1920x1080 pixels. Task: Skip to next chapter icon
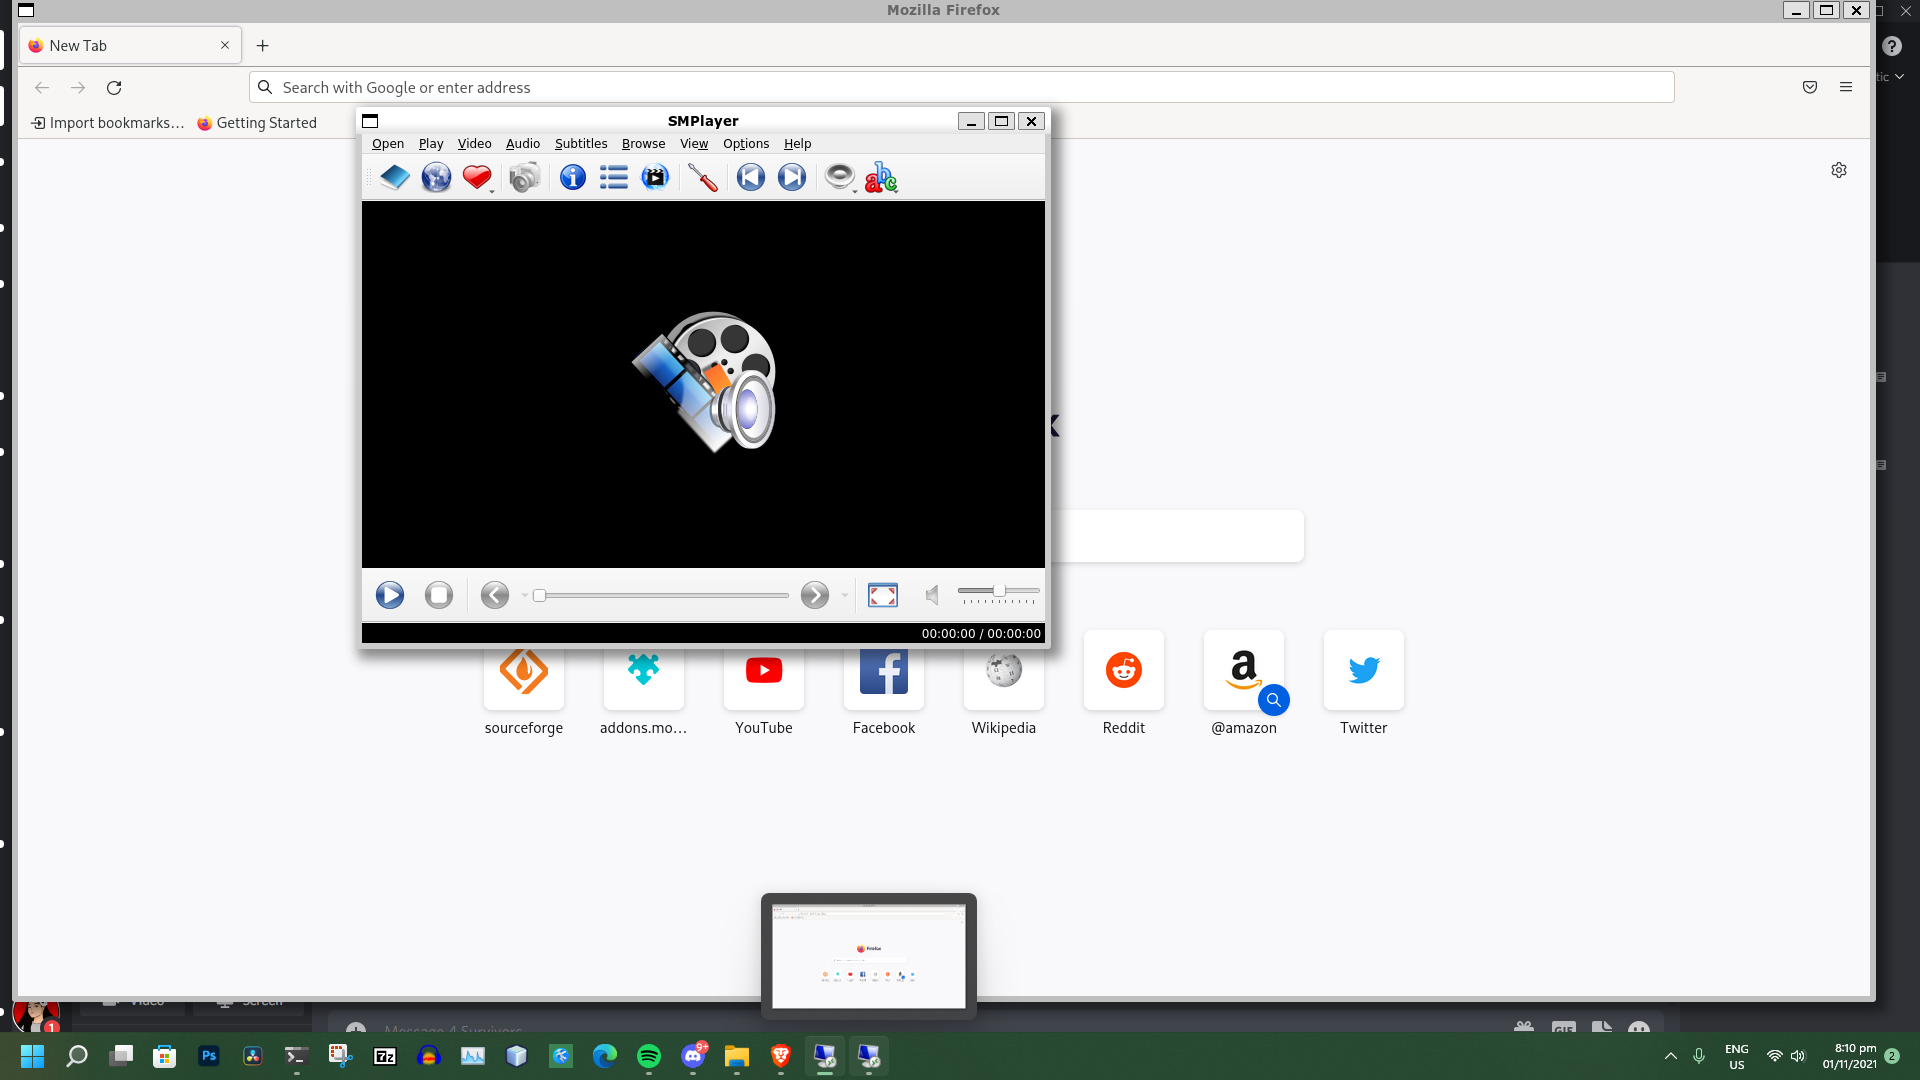coord(791,177)
